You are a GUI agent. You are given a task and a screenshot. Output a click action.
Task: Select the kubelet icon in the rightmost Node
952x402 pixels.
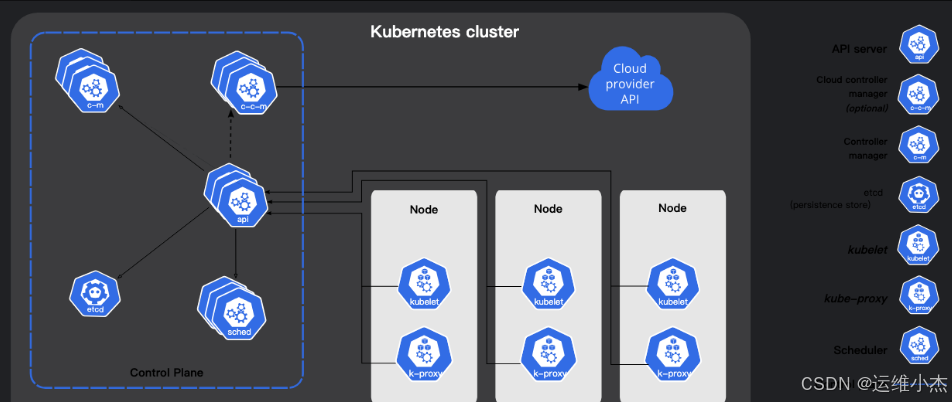pyautogui.click(x=673, y=283)
